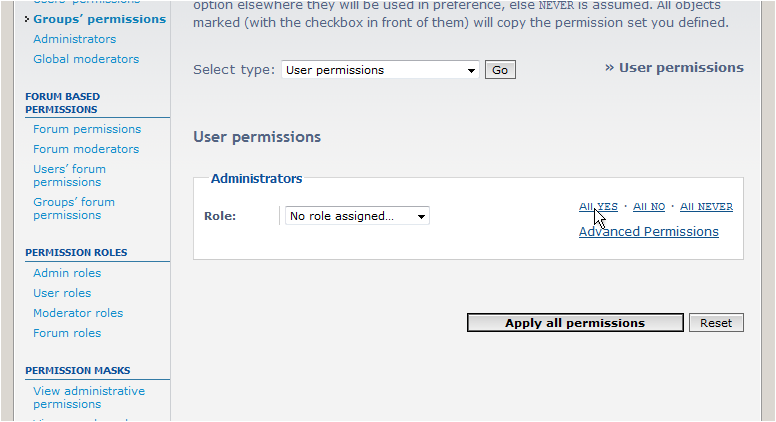The height and width of the screenshot is (422, 776).
Task: Open Moderator roles page
Action: pyautogui.click(x=78, y=313)
